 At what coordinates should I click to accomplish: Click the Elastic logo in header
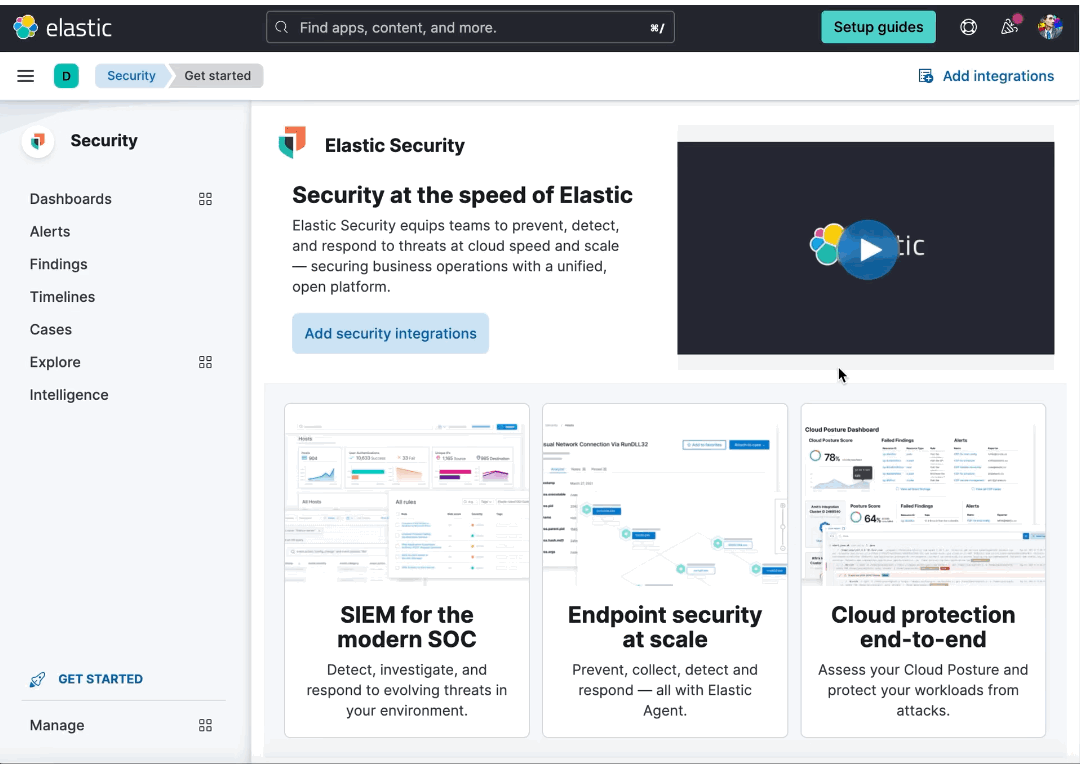(62, 28)
